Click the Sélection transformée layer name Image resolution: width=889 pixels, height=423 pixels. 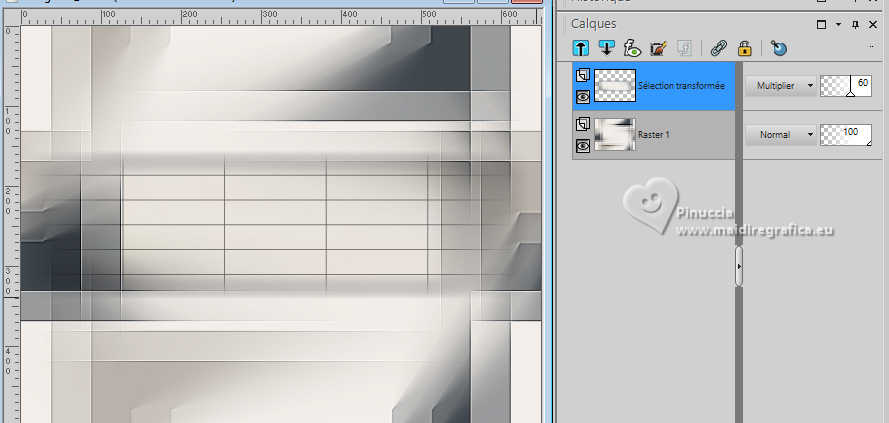click(x=681, y=86)
